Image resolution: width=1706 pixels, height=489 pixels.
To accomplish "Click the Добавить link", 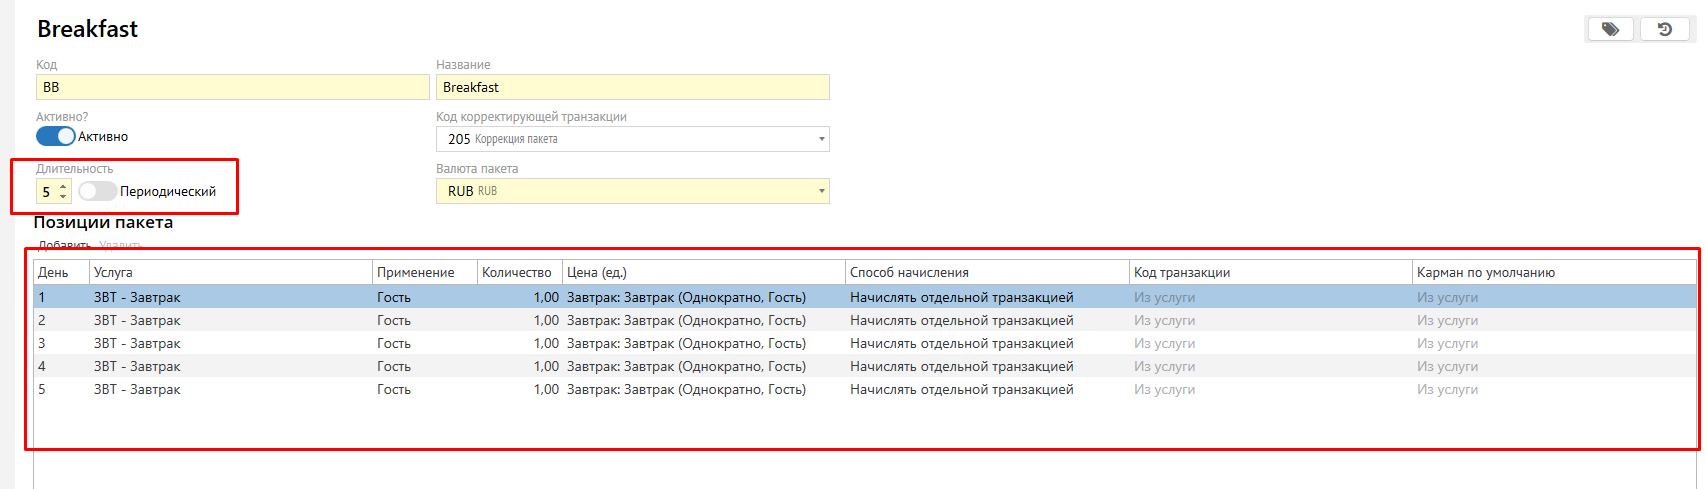I will click(x=64, y=245).
